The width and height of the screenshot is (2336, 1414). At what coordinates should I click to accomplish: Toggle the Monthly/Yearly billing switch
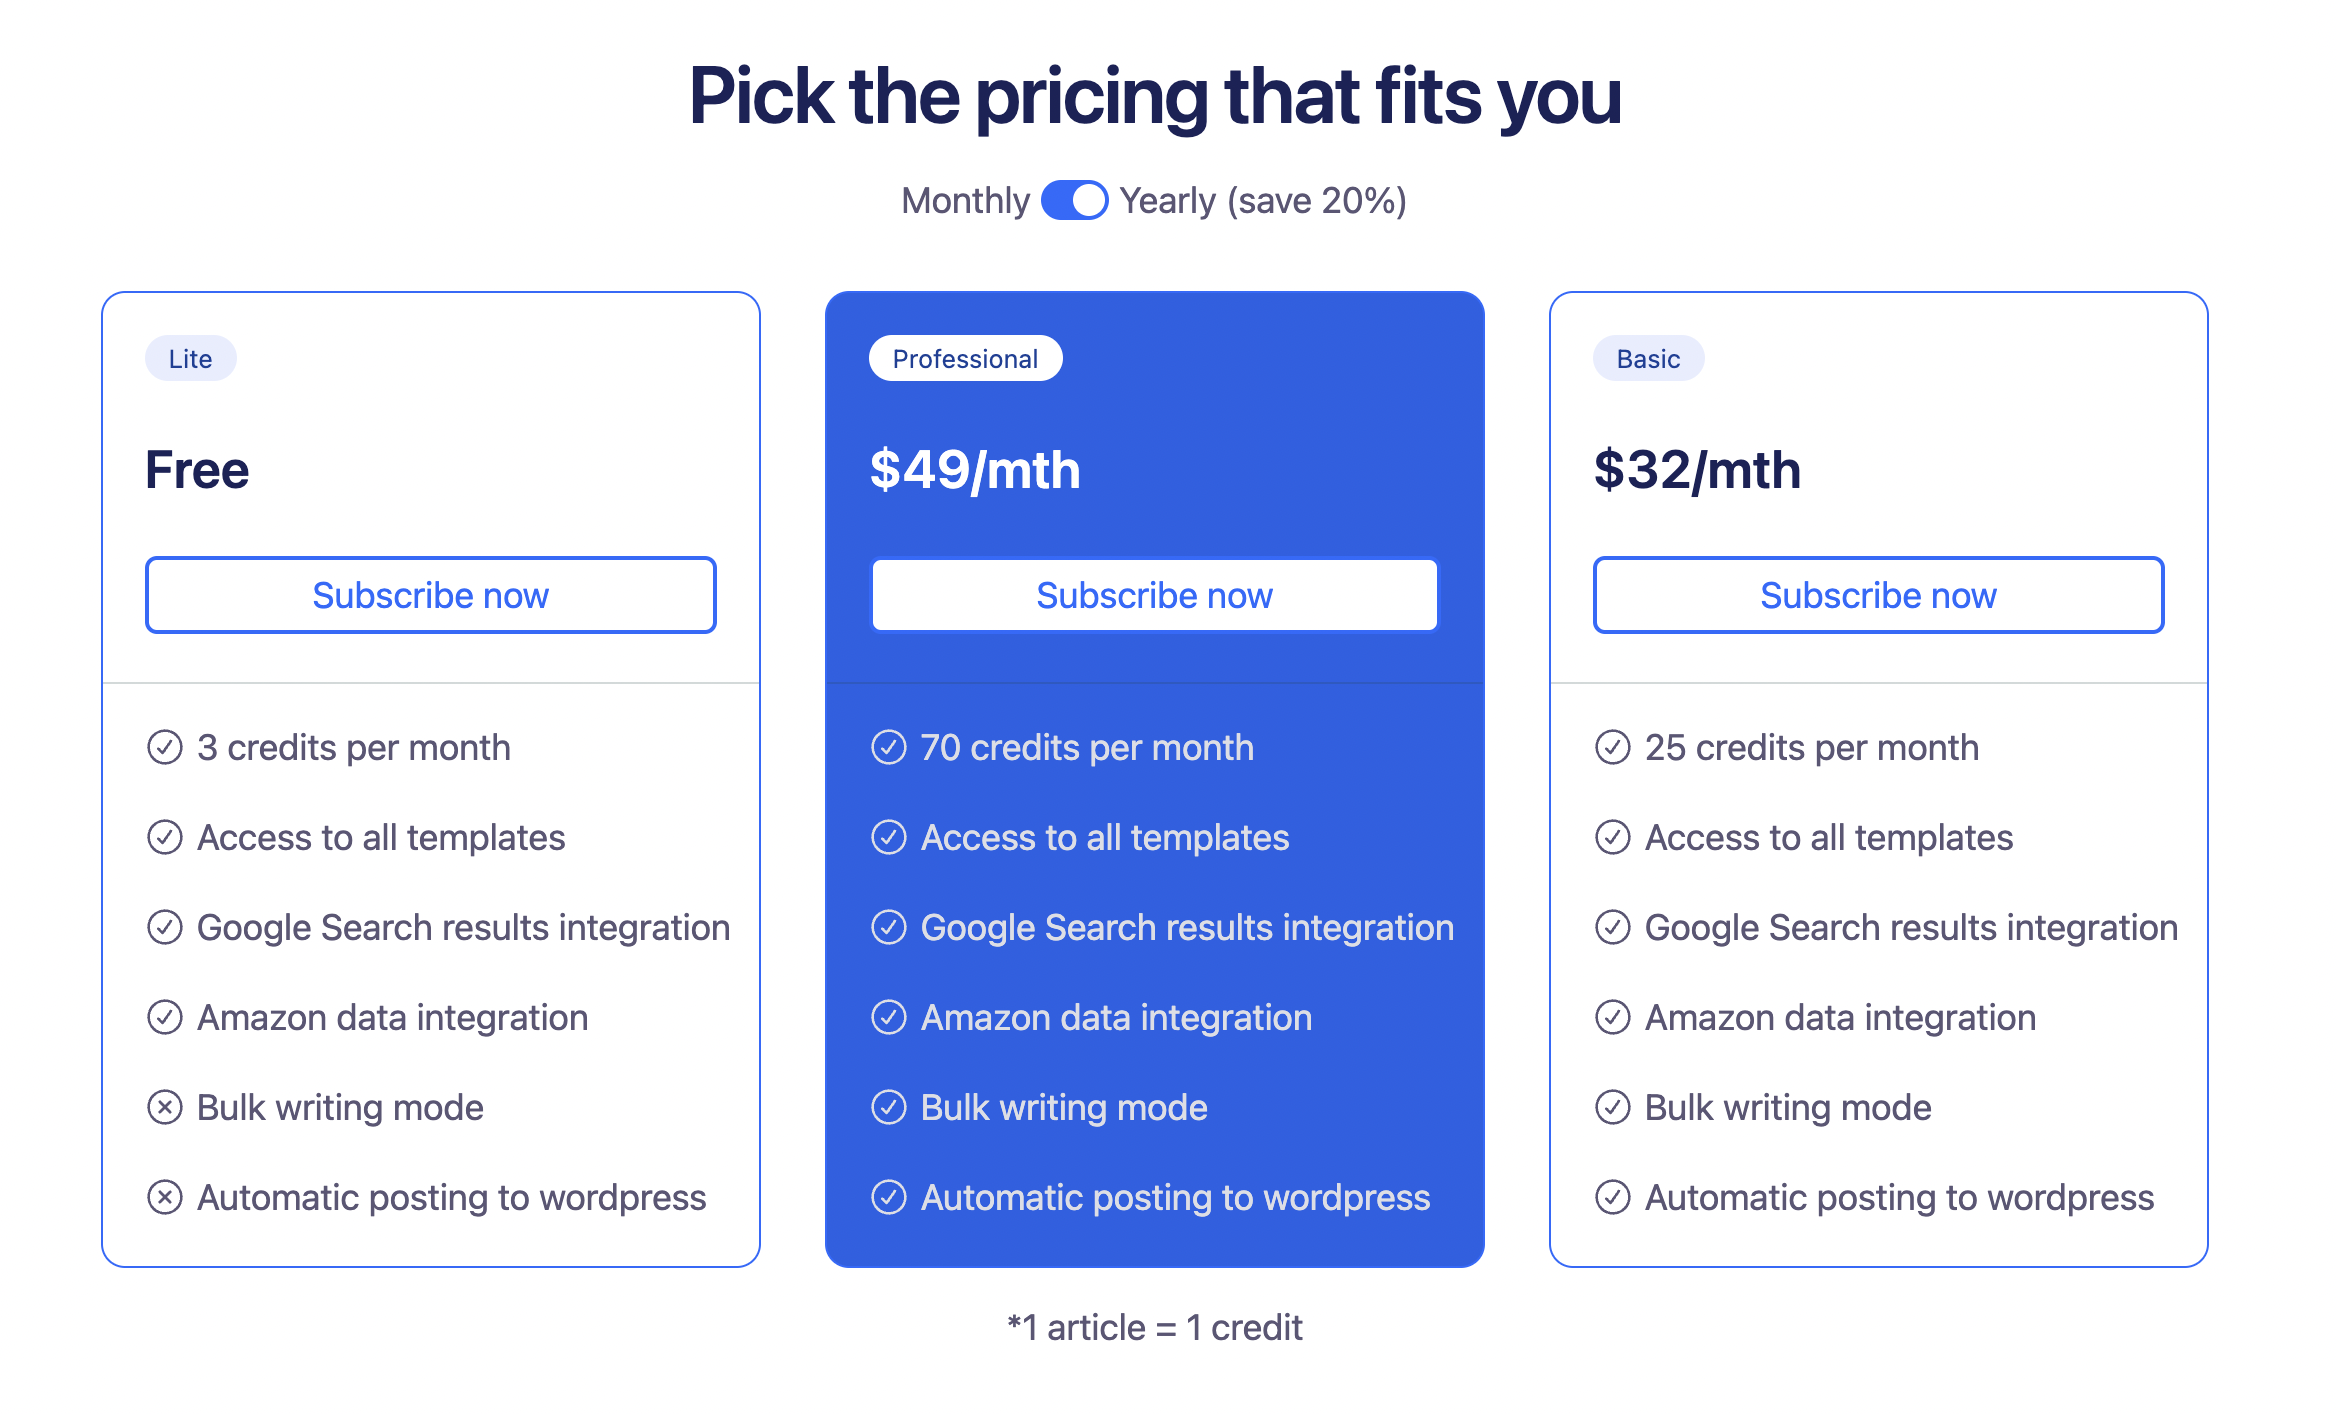click(x=1074, y=200)
